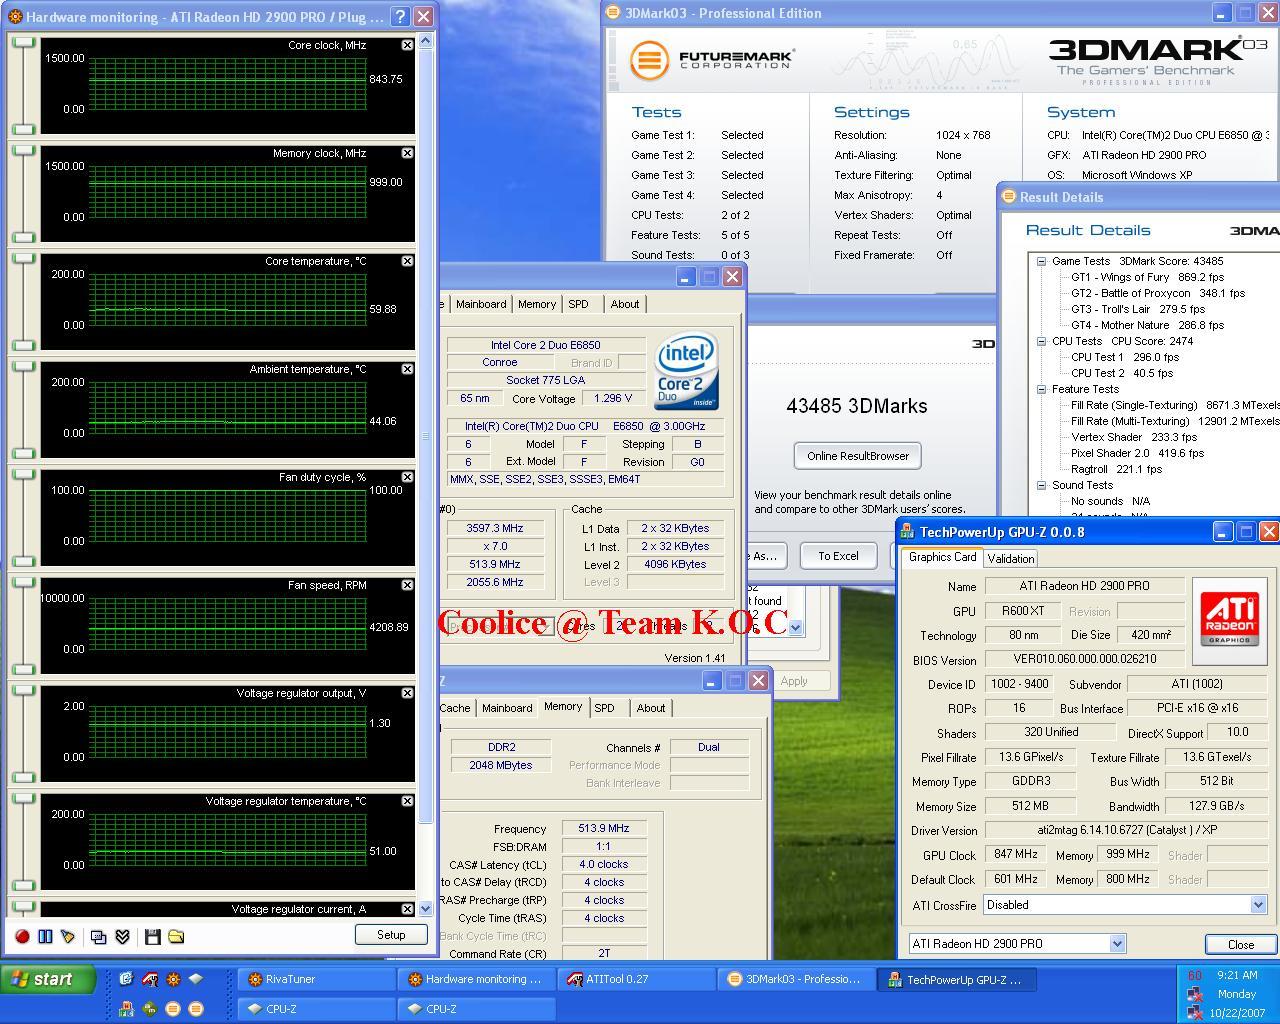Close the Voltage regulator temperature graph panel
This screenshot has height=1024, width=1280.
coord(407,801)
